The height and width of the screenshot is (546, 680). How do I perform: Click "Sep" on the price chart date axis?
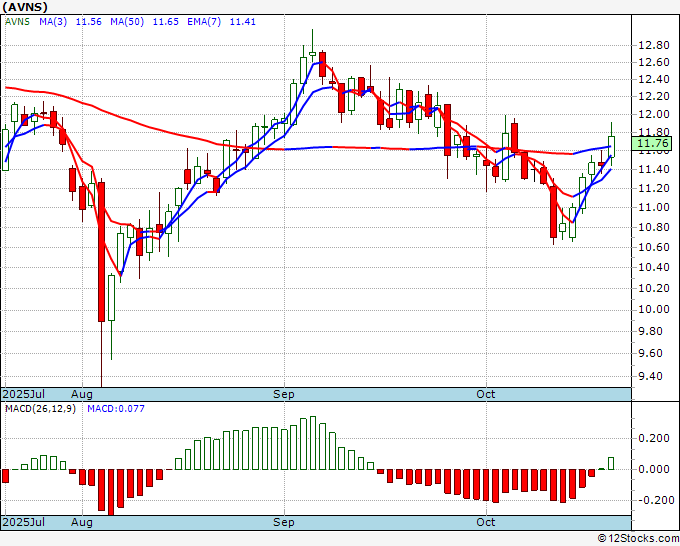click(x=284, y=394)
